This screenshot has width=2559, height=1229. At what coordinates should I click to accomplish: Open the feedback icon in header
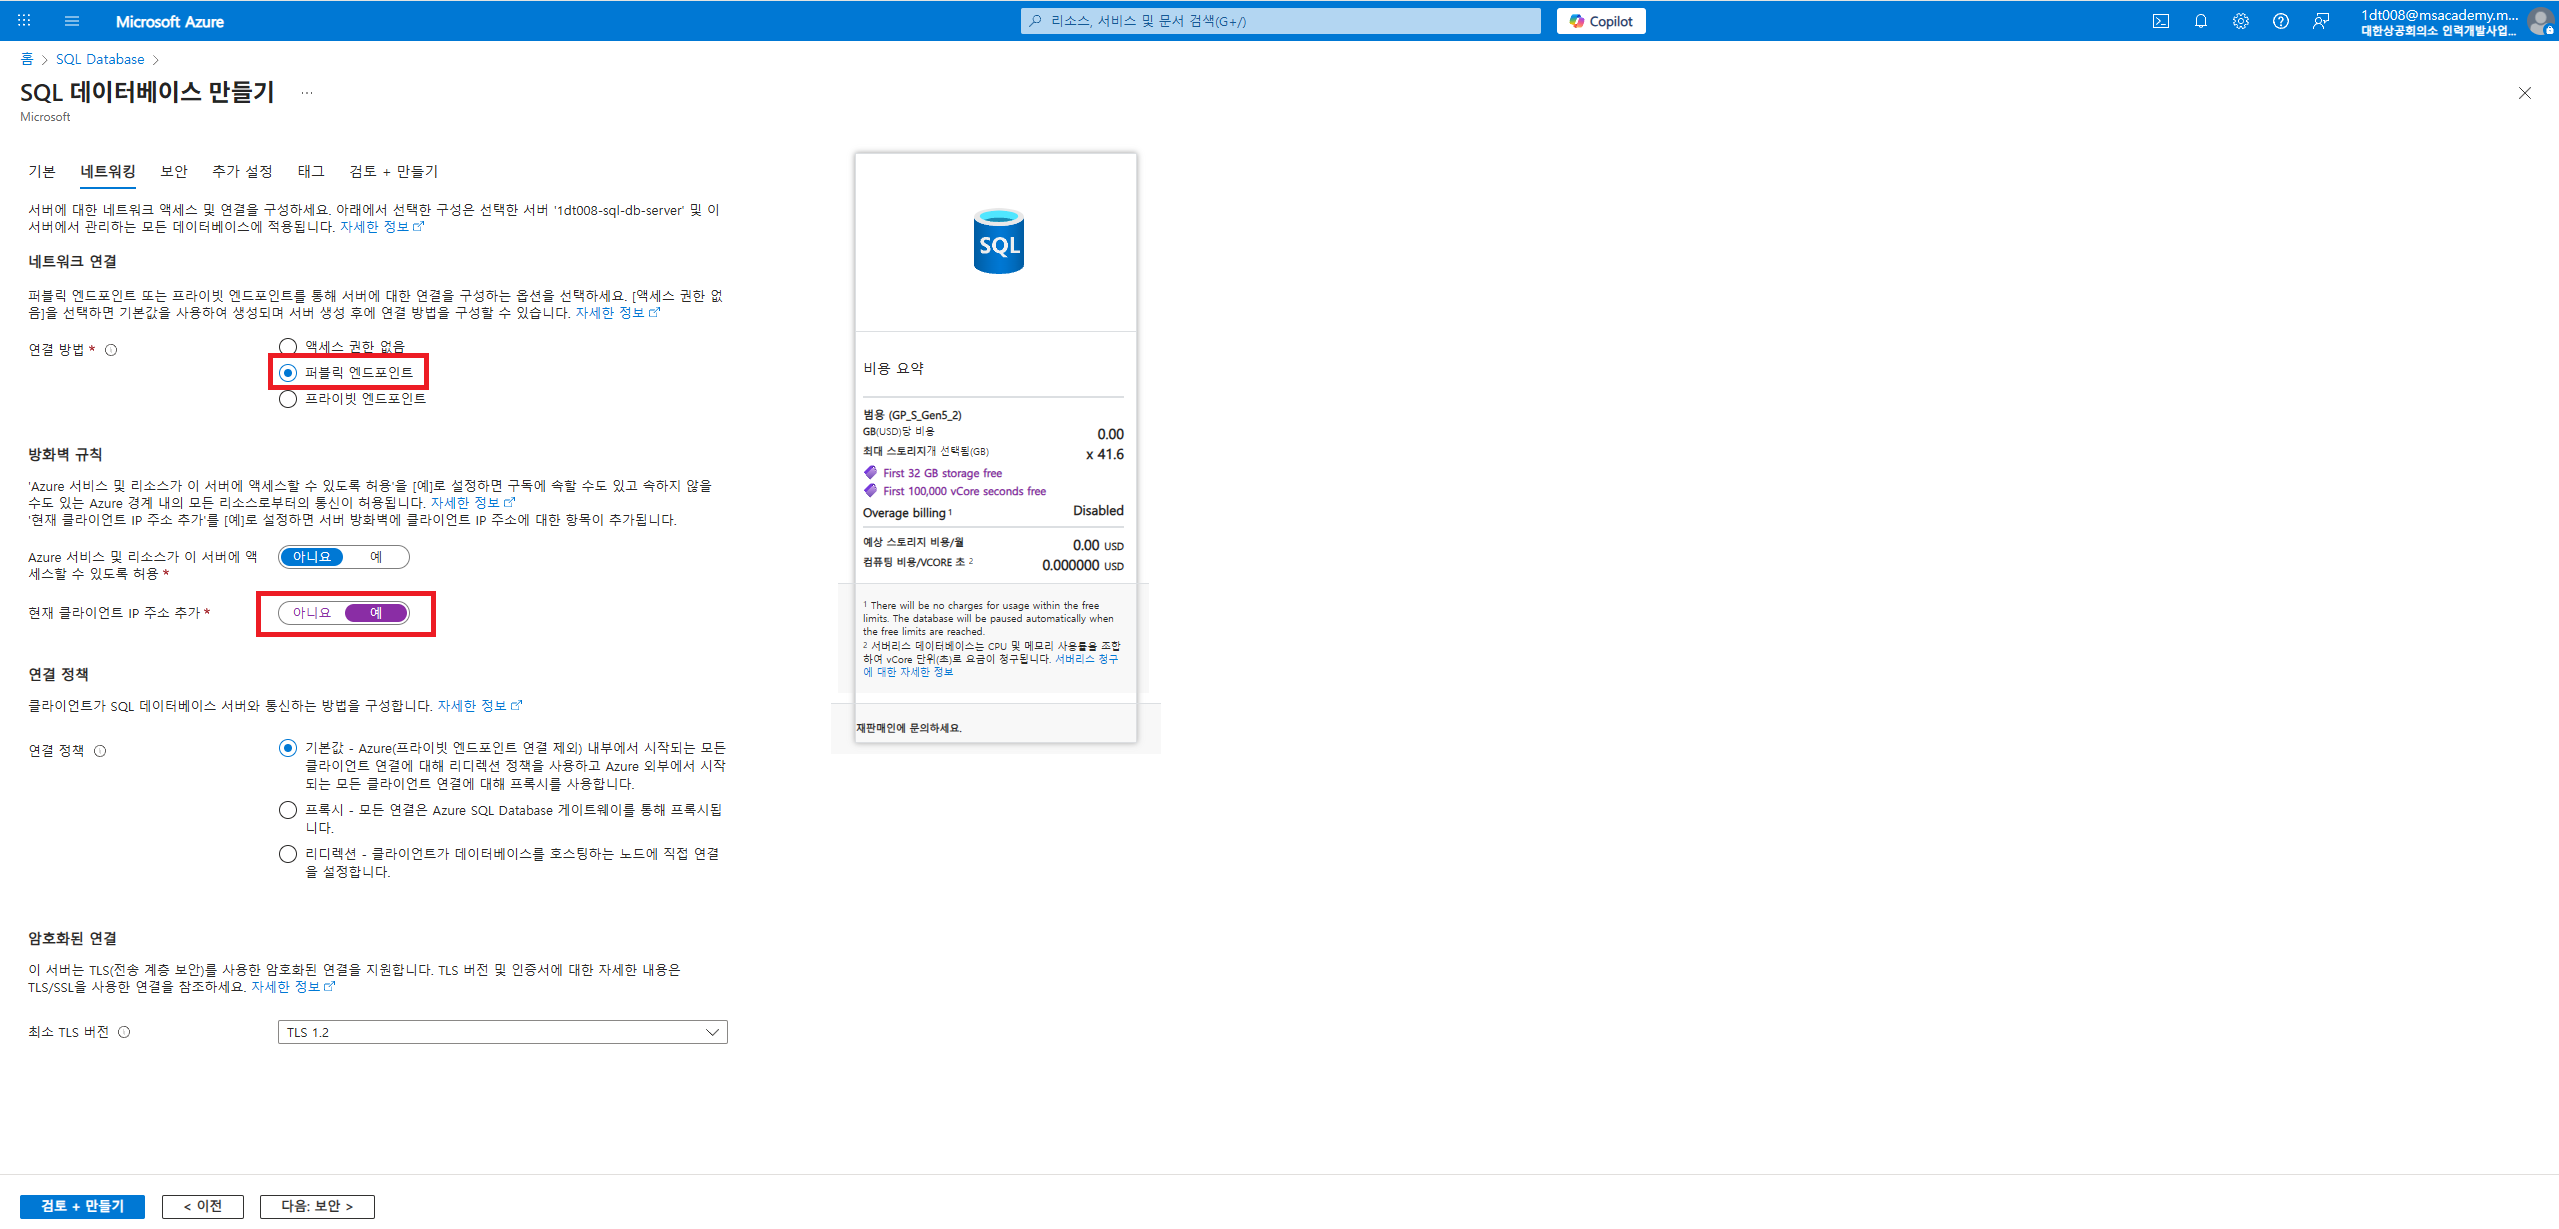coord(2320,21)
